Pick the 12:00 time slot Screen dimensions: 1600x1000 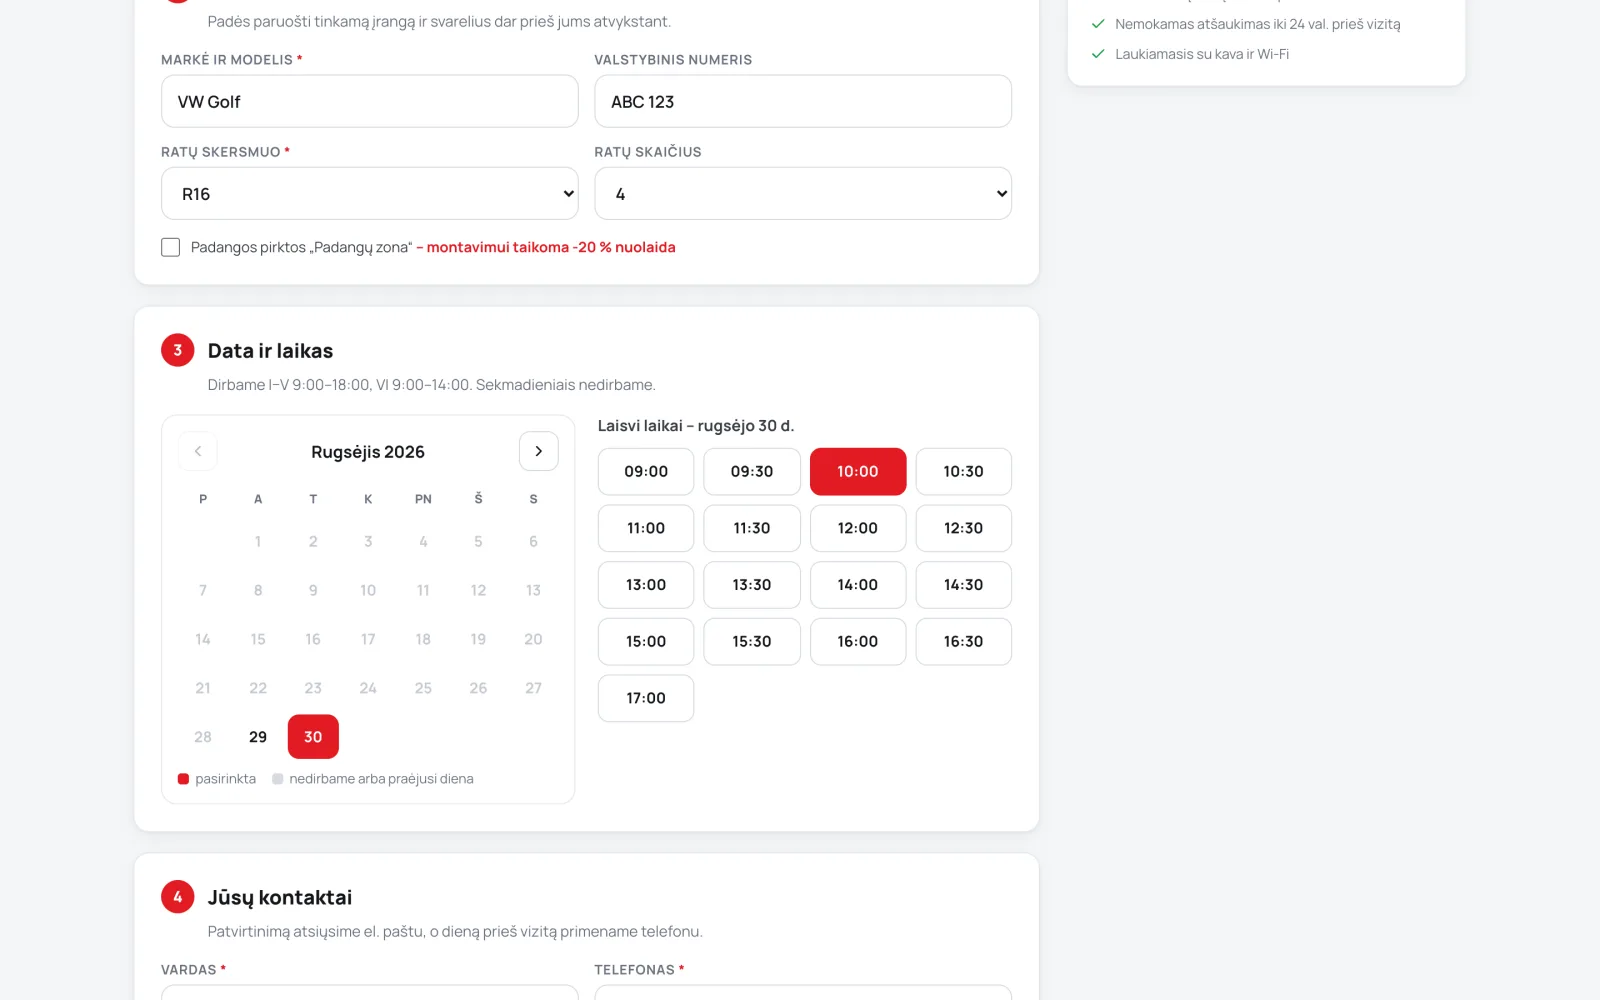(x=858, y=528)
